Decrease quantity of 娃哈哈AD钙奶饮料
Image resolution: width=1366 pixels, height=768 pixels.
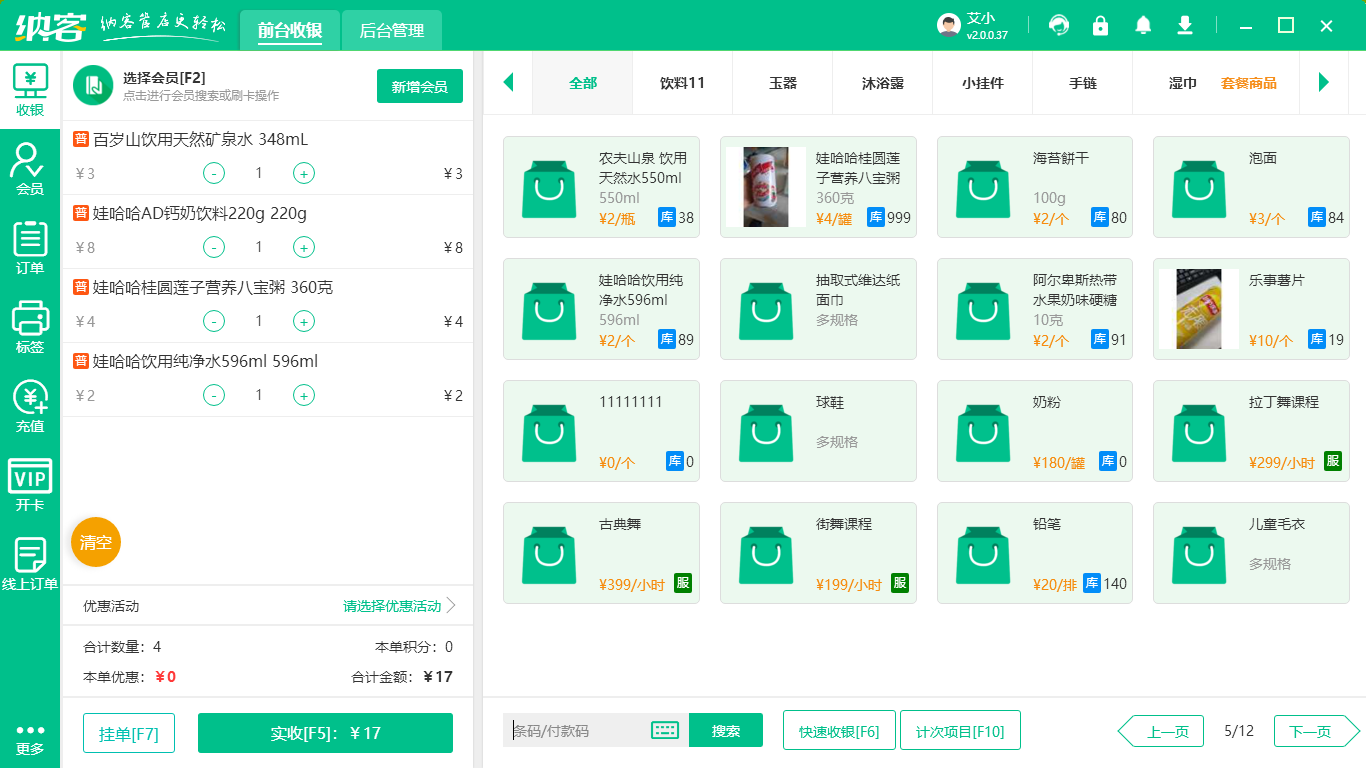click(214, 247)
